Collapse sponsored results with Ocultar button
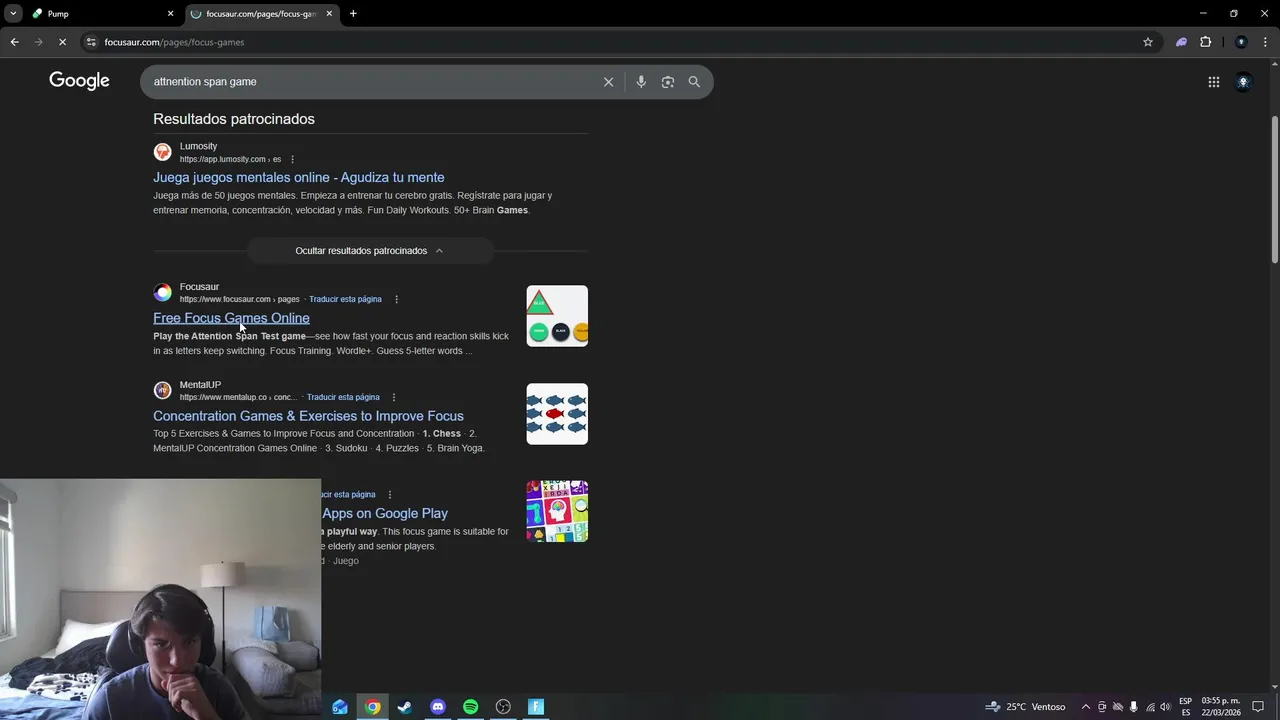The image size is (1280, 720). point(370,251)
